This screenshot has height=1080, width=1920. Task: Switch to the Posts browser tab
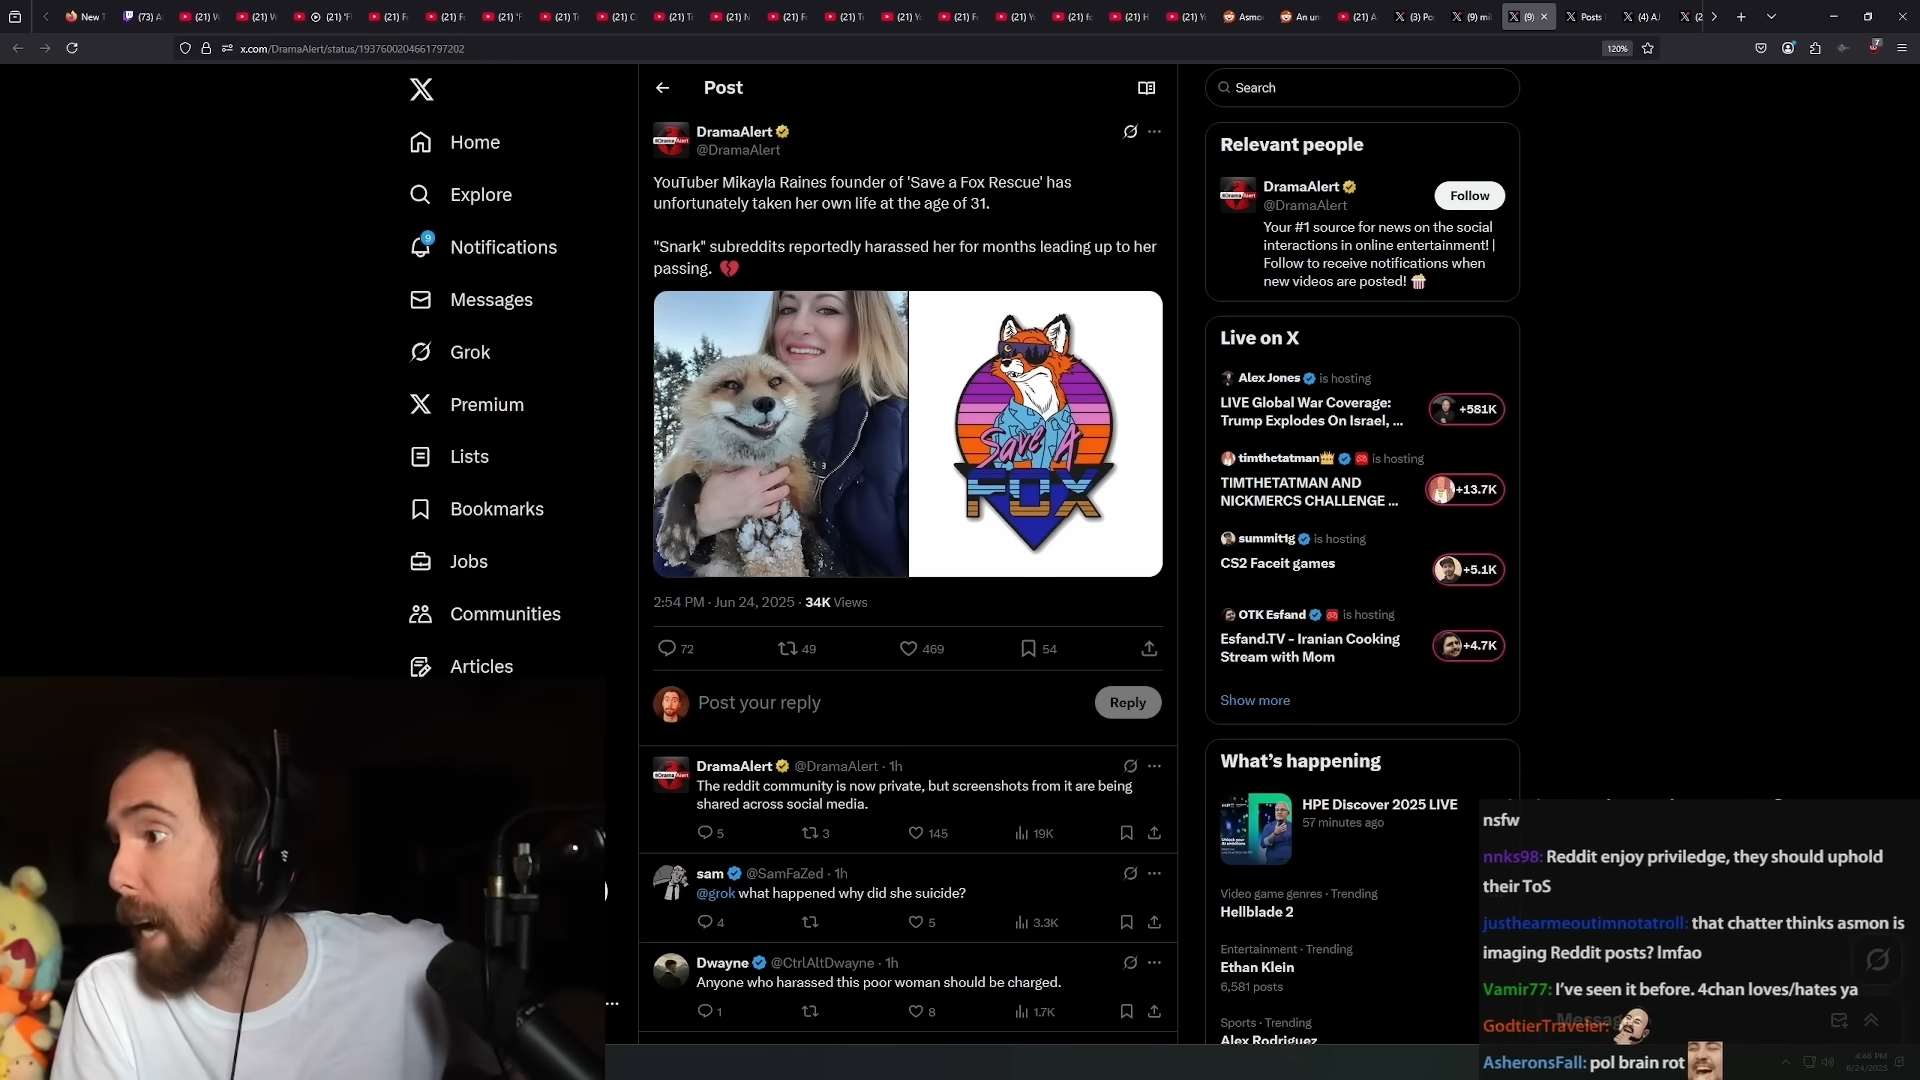click(1584, 17)
